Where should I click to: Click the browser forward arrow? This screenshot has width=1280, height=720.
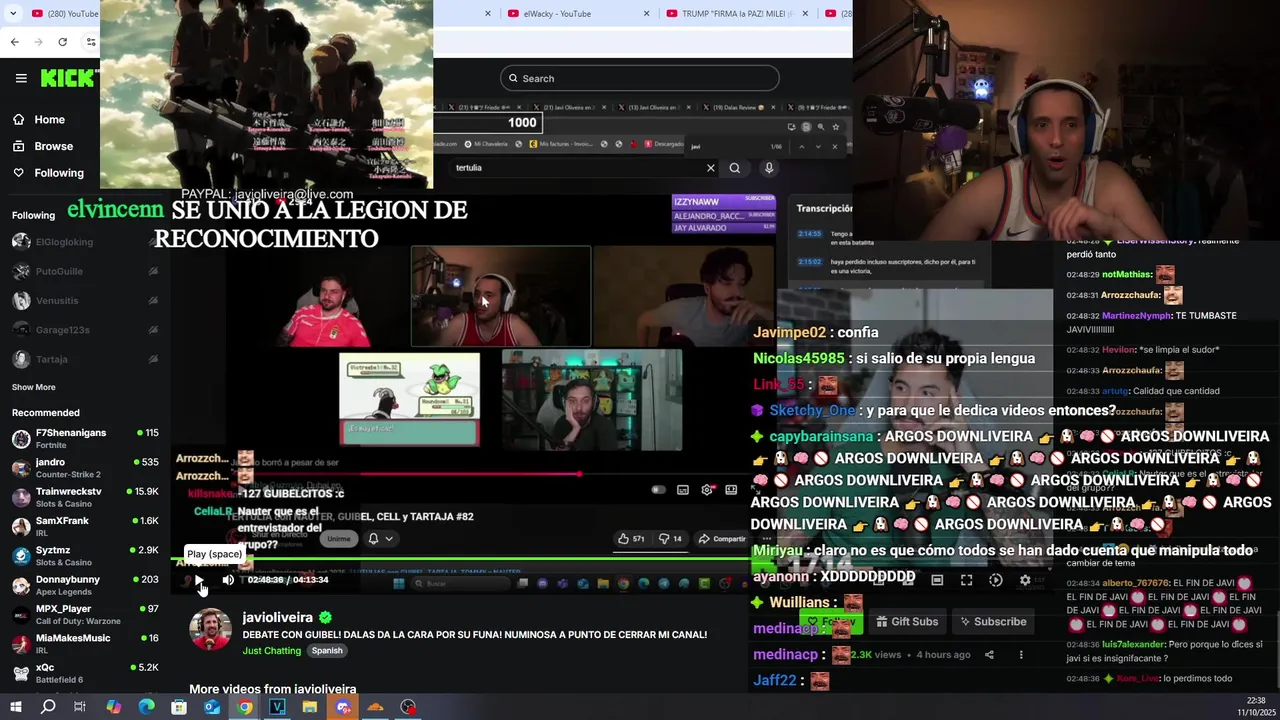38,42
